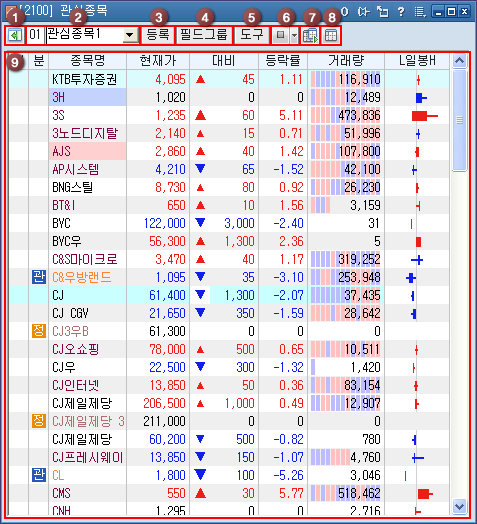Expand the 관심종목1 group dropdown
477x524 pixels.
[130, 35]
